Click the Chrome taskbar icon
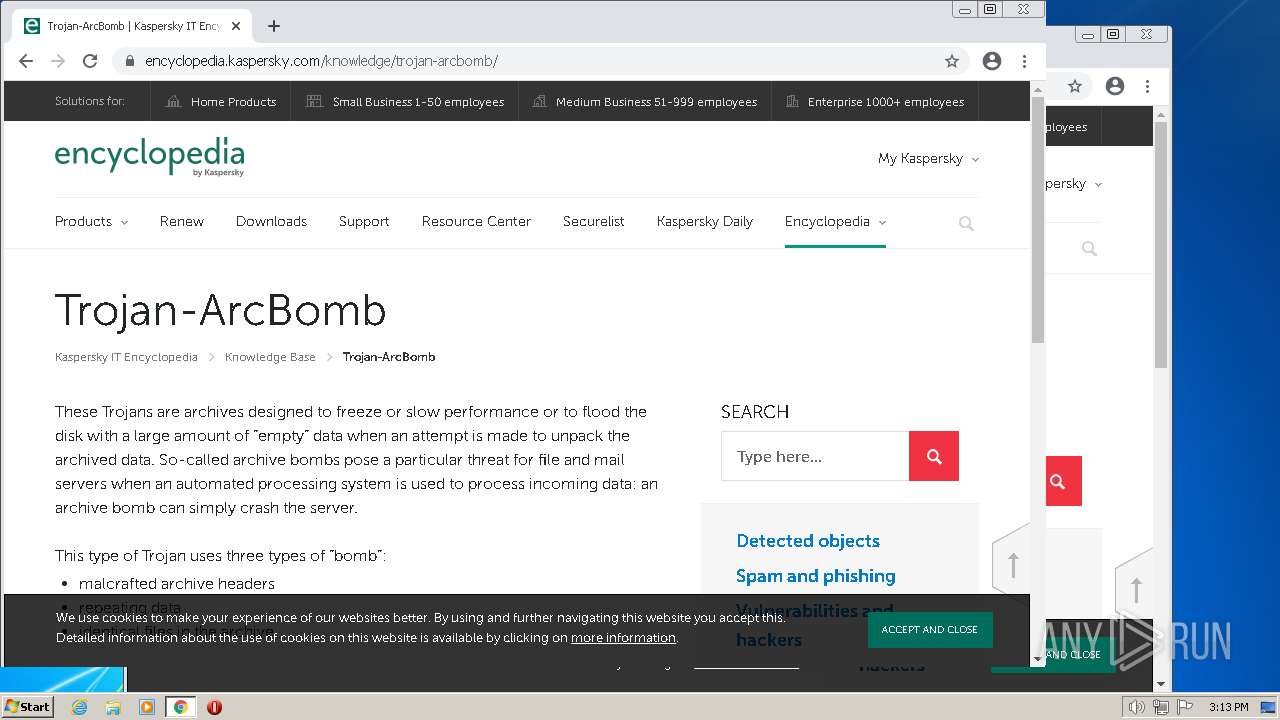This screenshot has width=1280, height=720. pos(180,707)
